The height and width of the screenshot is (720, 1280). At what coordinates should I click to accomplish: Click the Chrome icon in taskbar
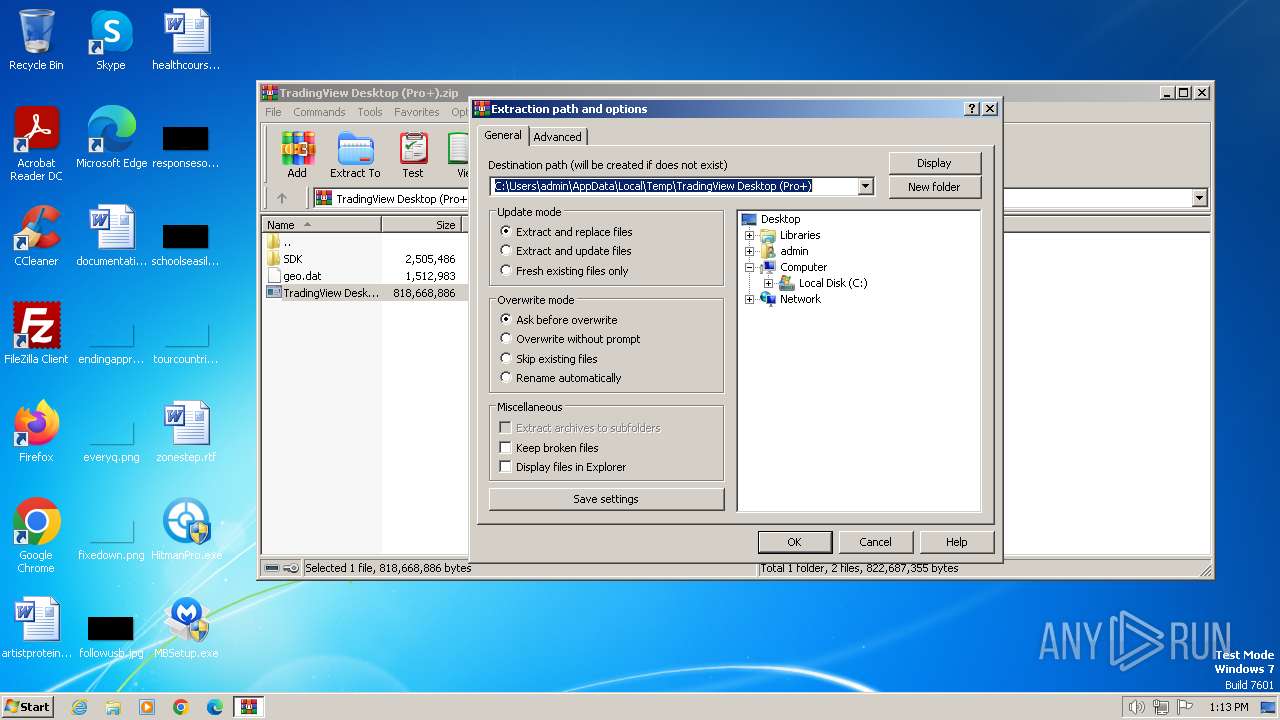[x=181, y=707]
